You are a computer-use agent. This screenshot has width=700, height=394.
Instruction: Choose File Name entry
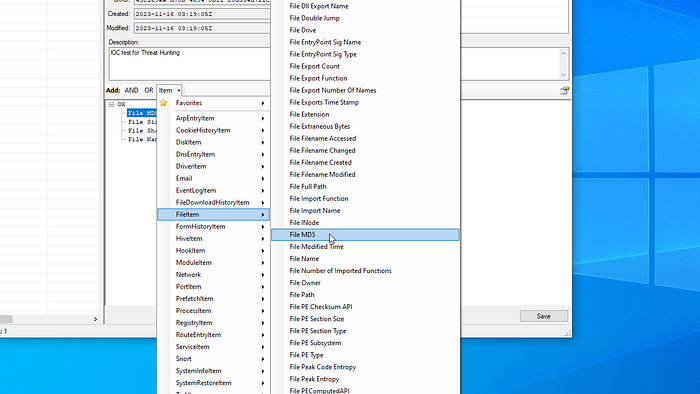tap(365, 259)
